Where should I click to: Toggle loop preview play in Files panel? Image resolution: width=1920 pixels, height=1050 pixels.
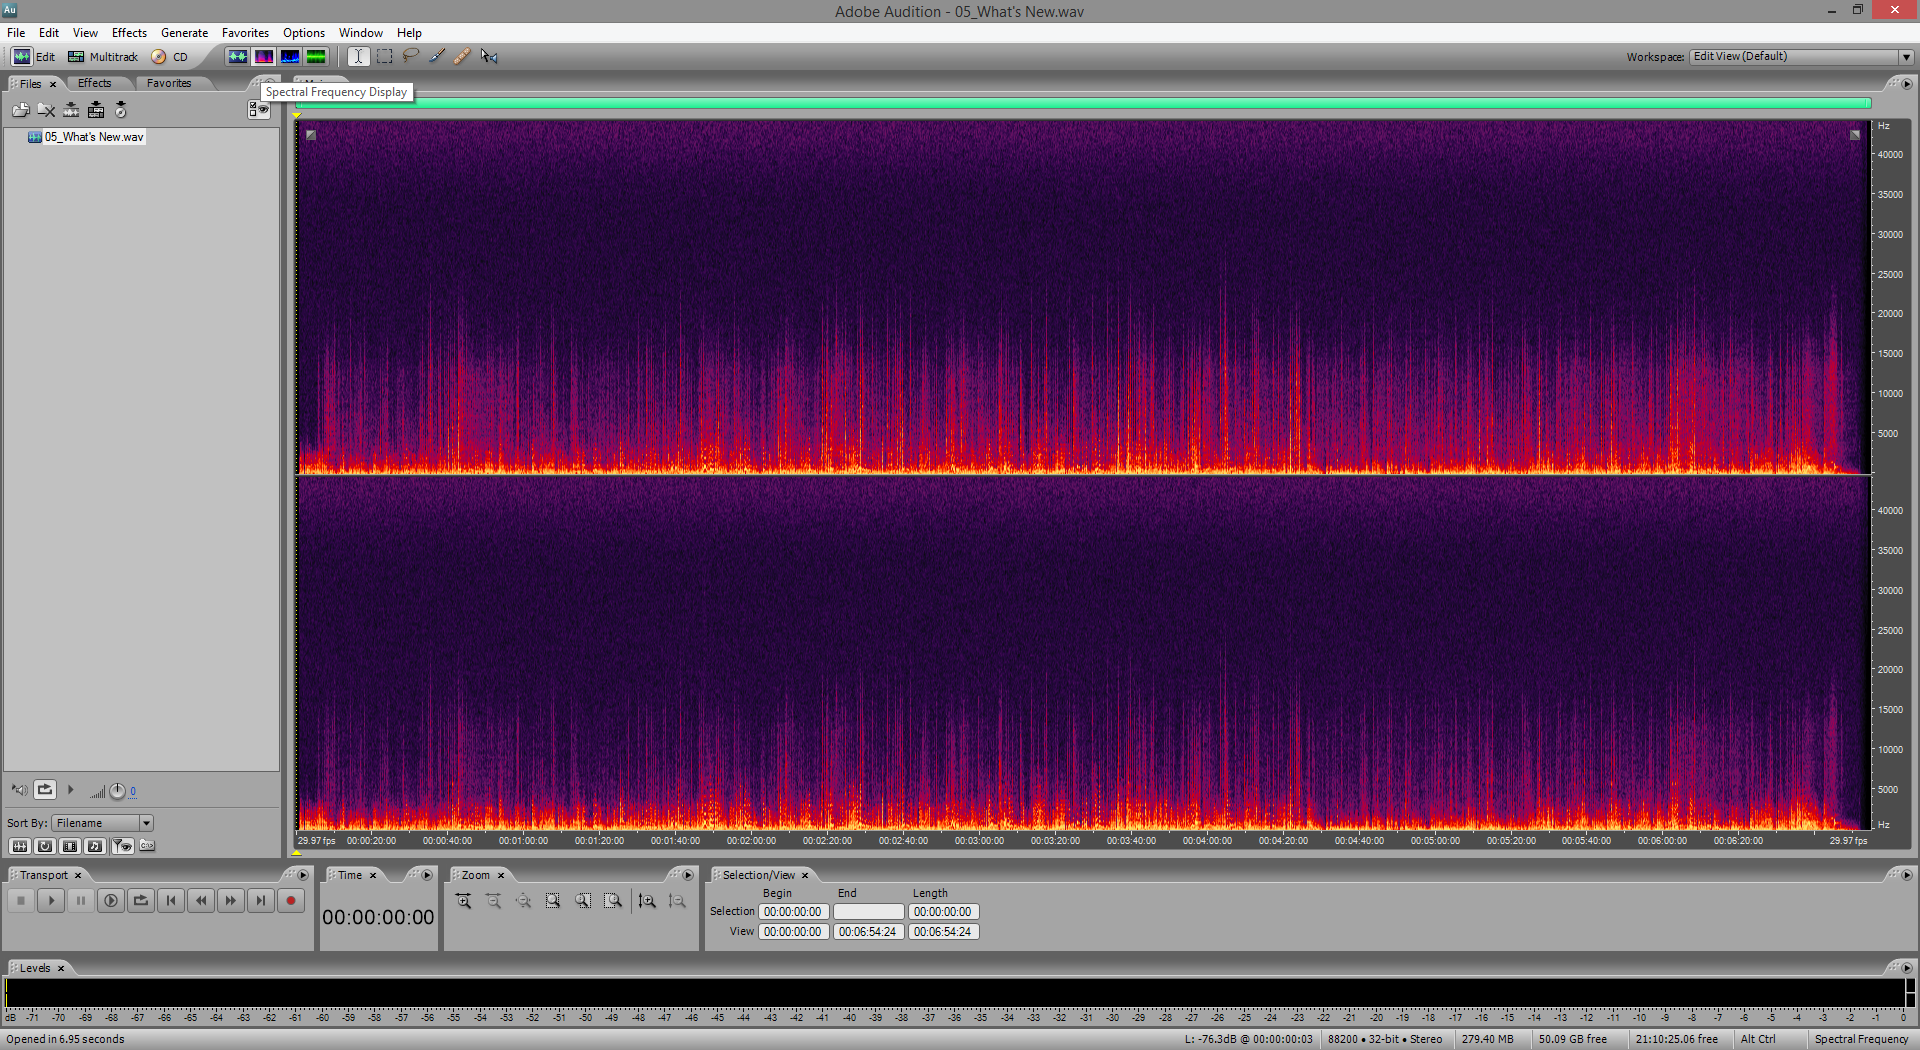pyautogui.click(x=45, y=790)
